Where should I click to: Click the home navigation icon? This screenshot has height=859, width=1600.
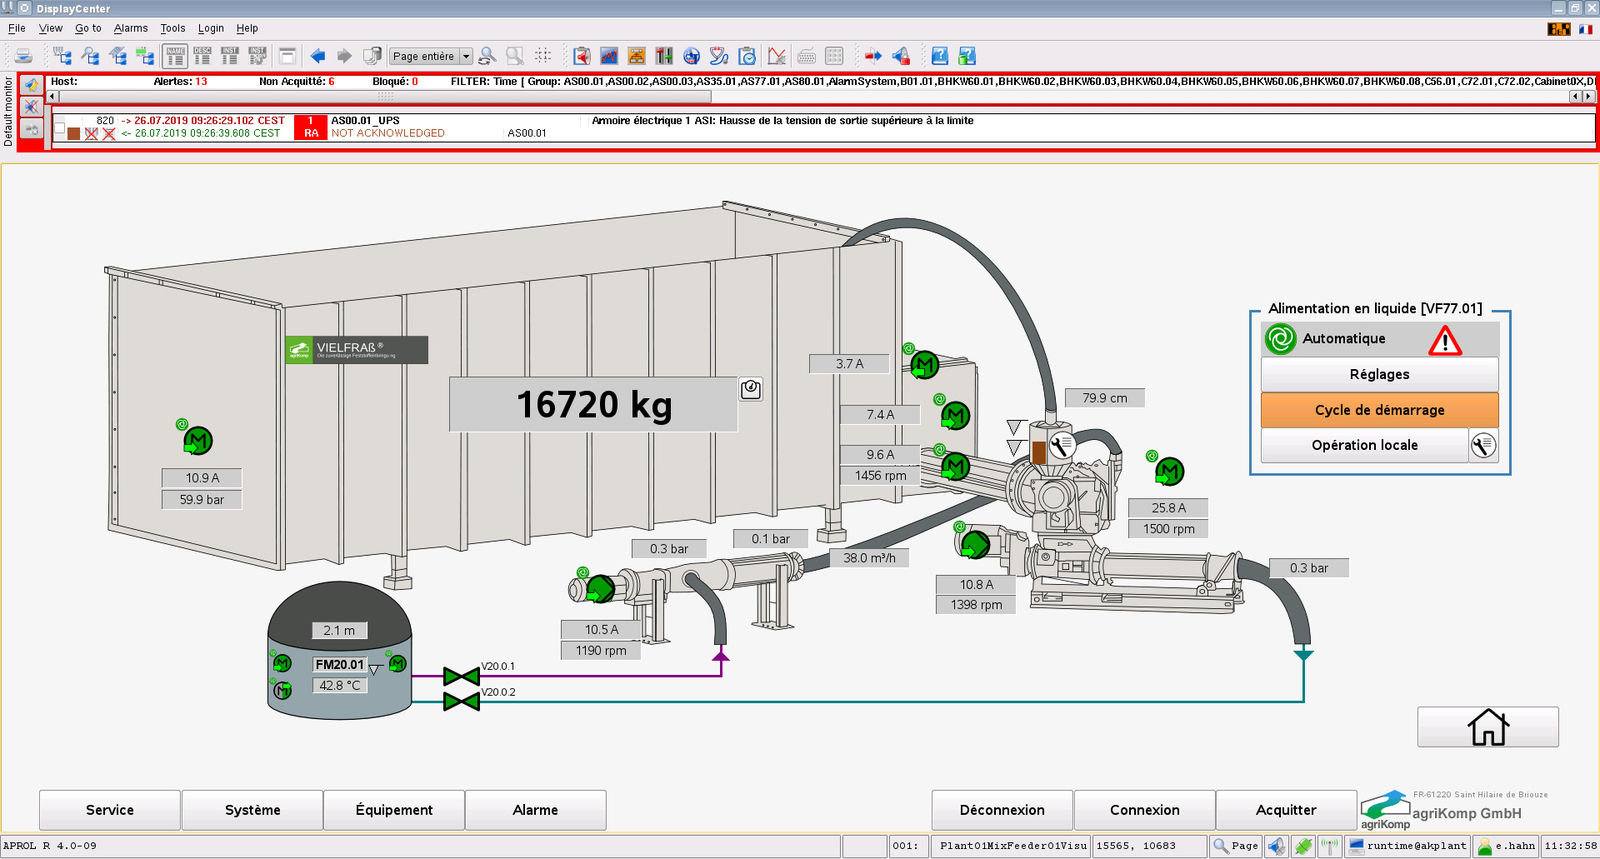1487,727
